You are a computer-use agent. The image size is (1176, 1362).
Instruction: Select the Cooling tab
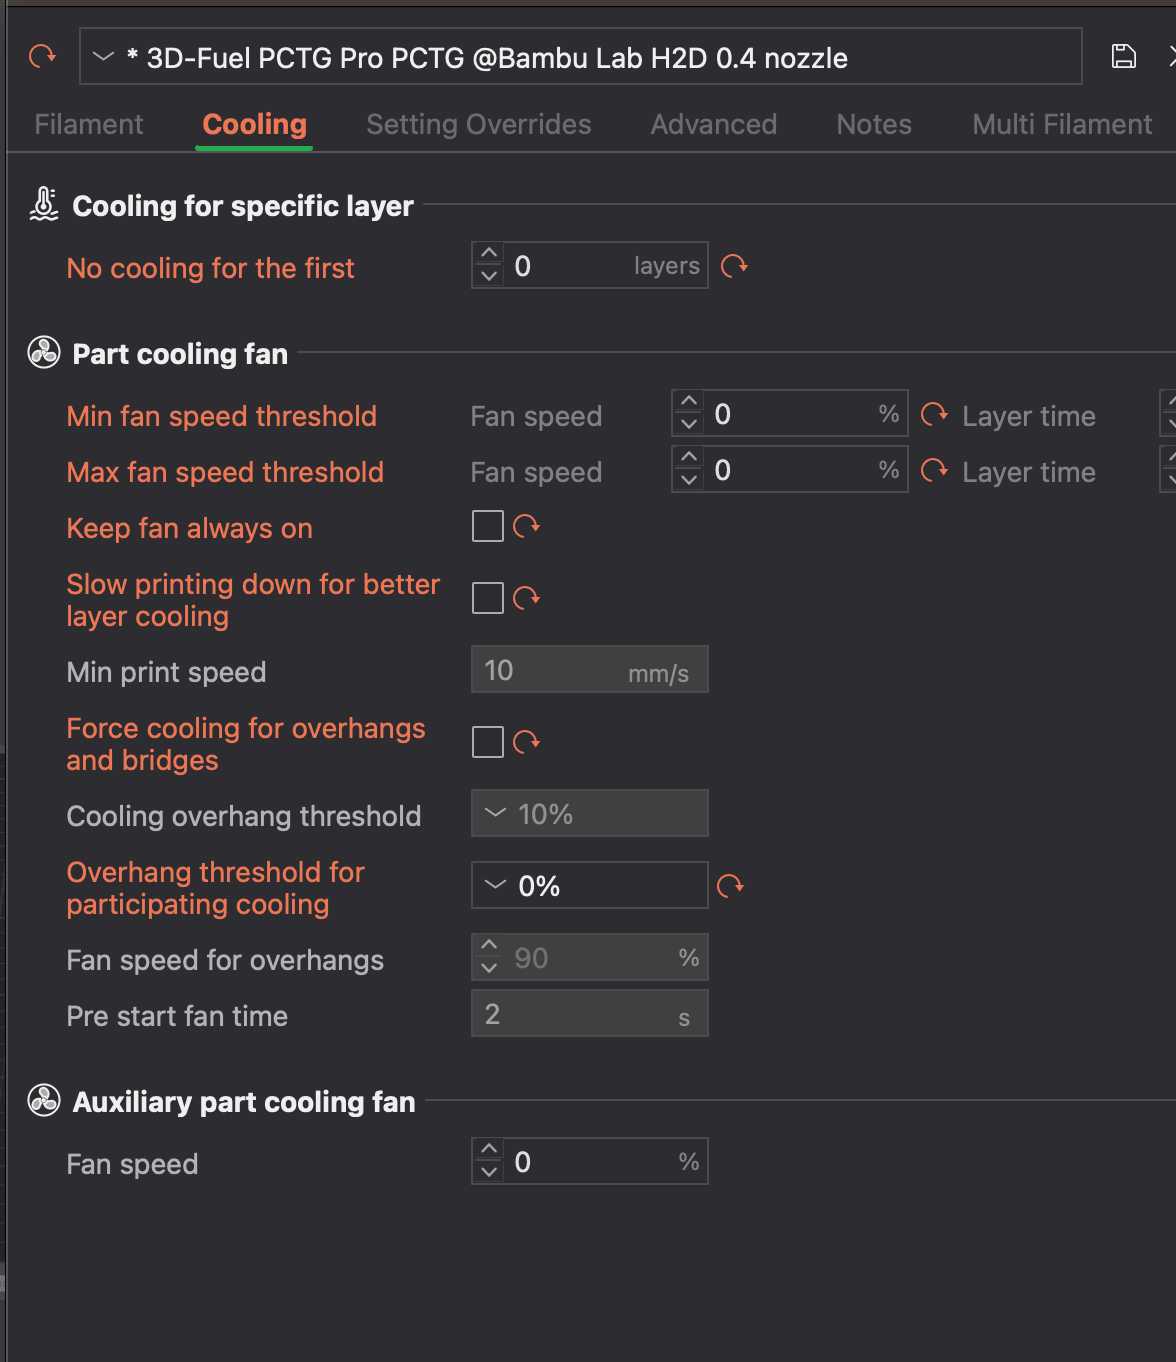[x=254, y=124]
